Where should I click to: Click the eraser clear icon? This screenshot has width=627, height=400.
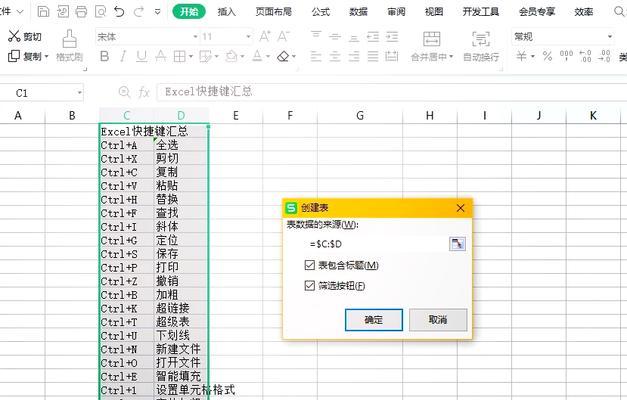point(283,56)
